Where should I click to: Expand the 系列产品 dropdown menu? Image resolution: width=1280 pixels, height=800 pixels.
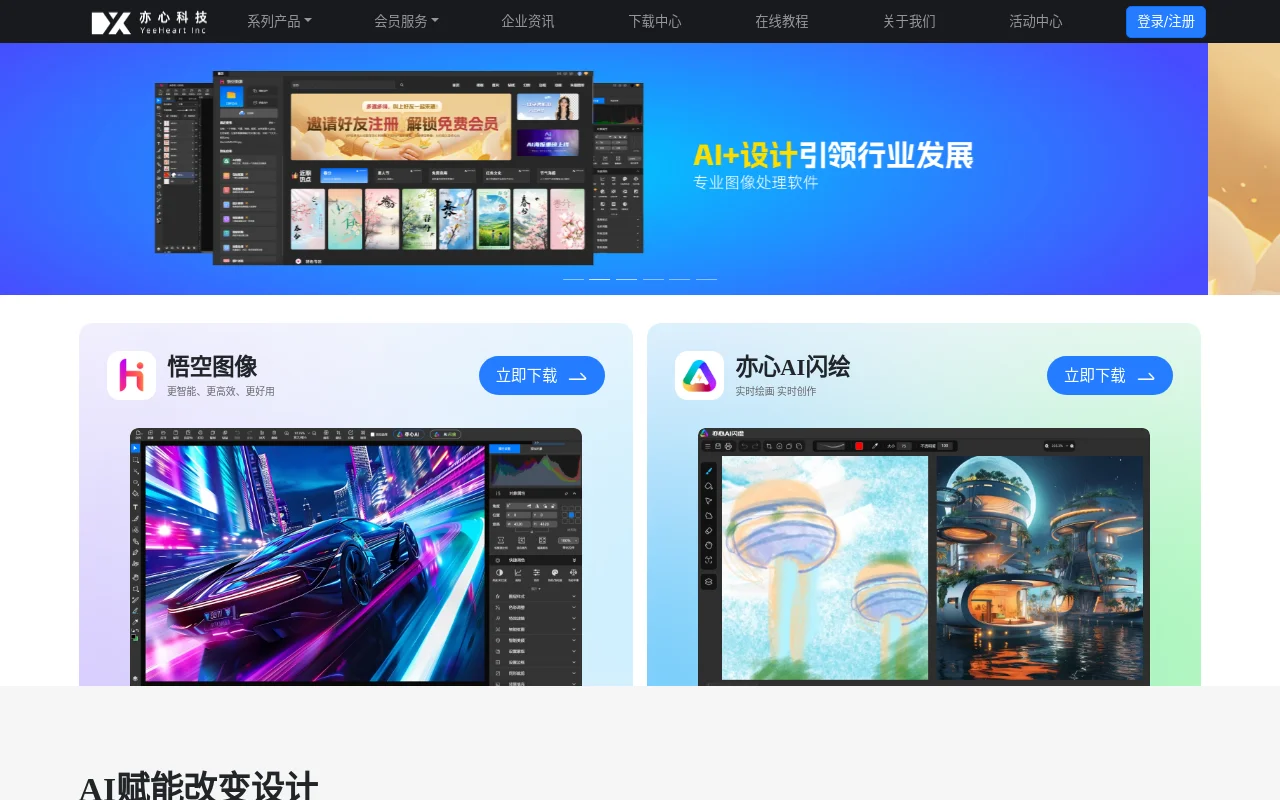(279, 21)
